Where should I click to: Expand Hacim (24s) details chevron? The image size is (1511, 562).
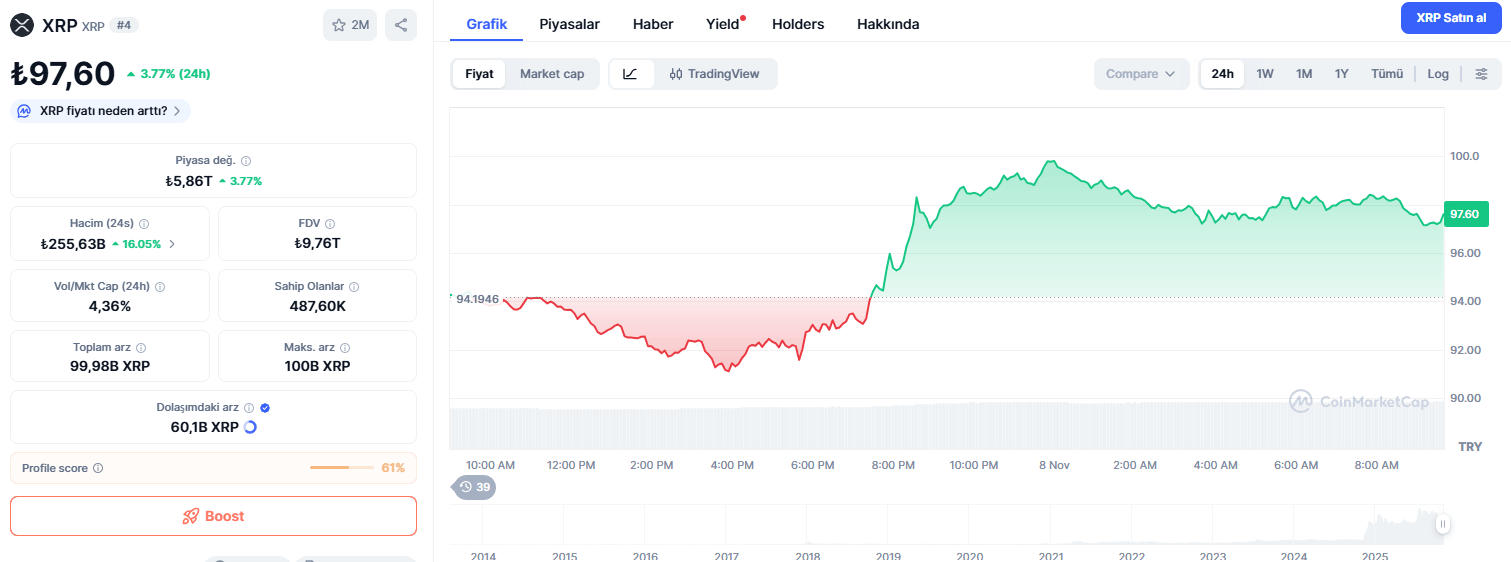click(172, 244)
